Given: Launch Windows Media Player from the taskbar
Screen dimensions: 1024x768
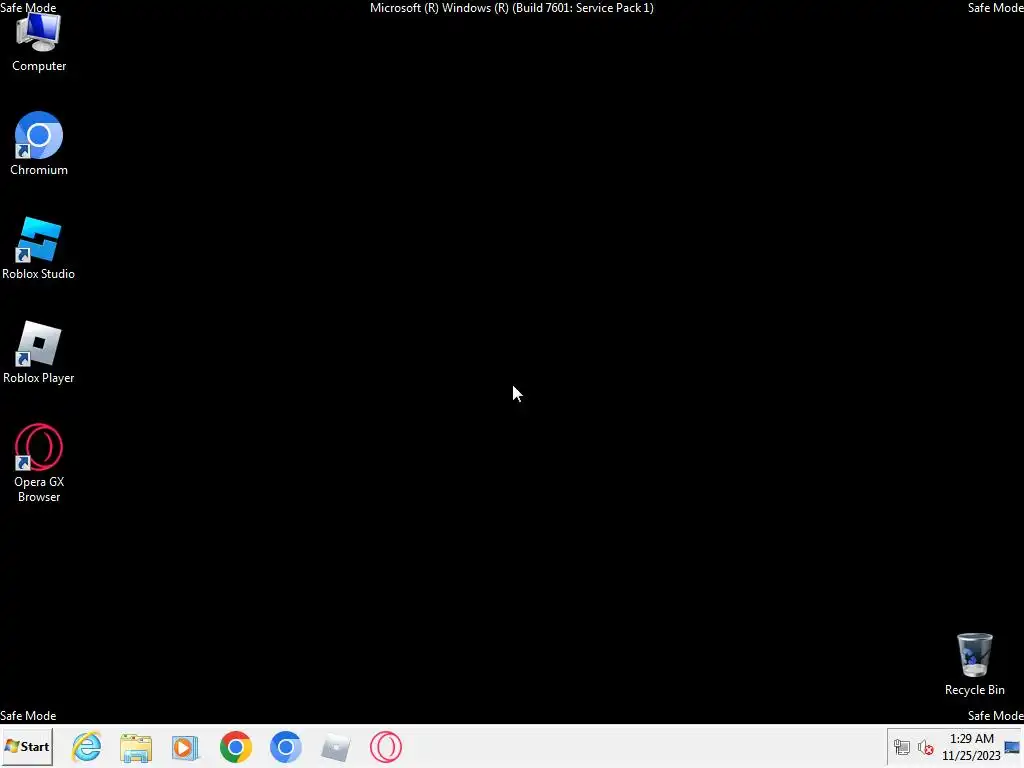Looking at the screenshot, I should (185, 747).
